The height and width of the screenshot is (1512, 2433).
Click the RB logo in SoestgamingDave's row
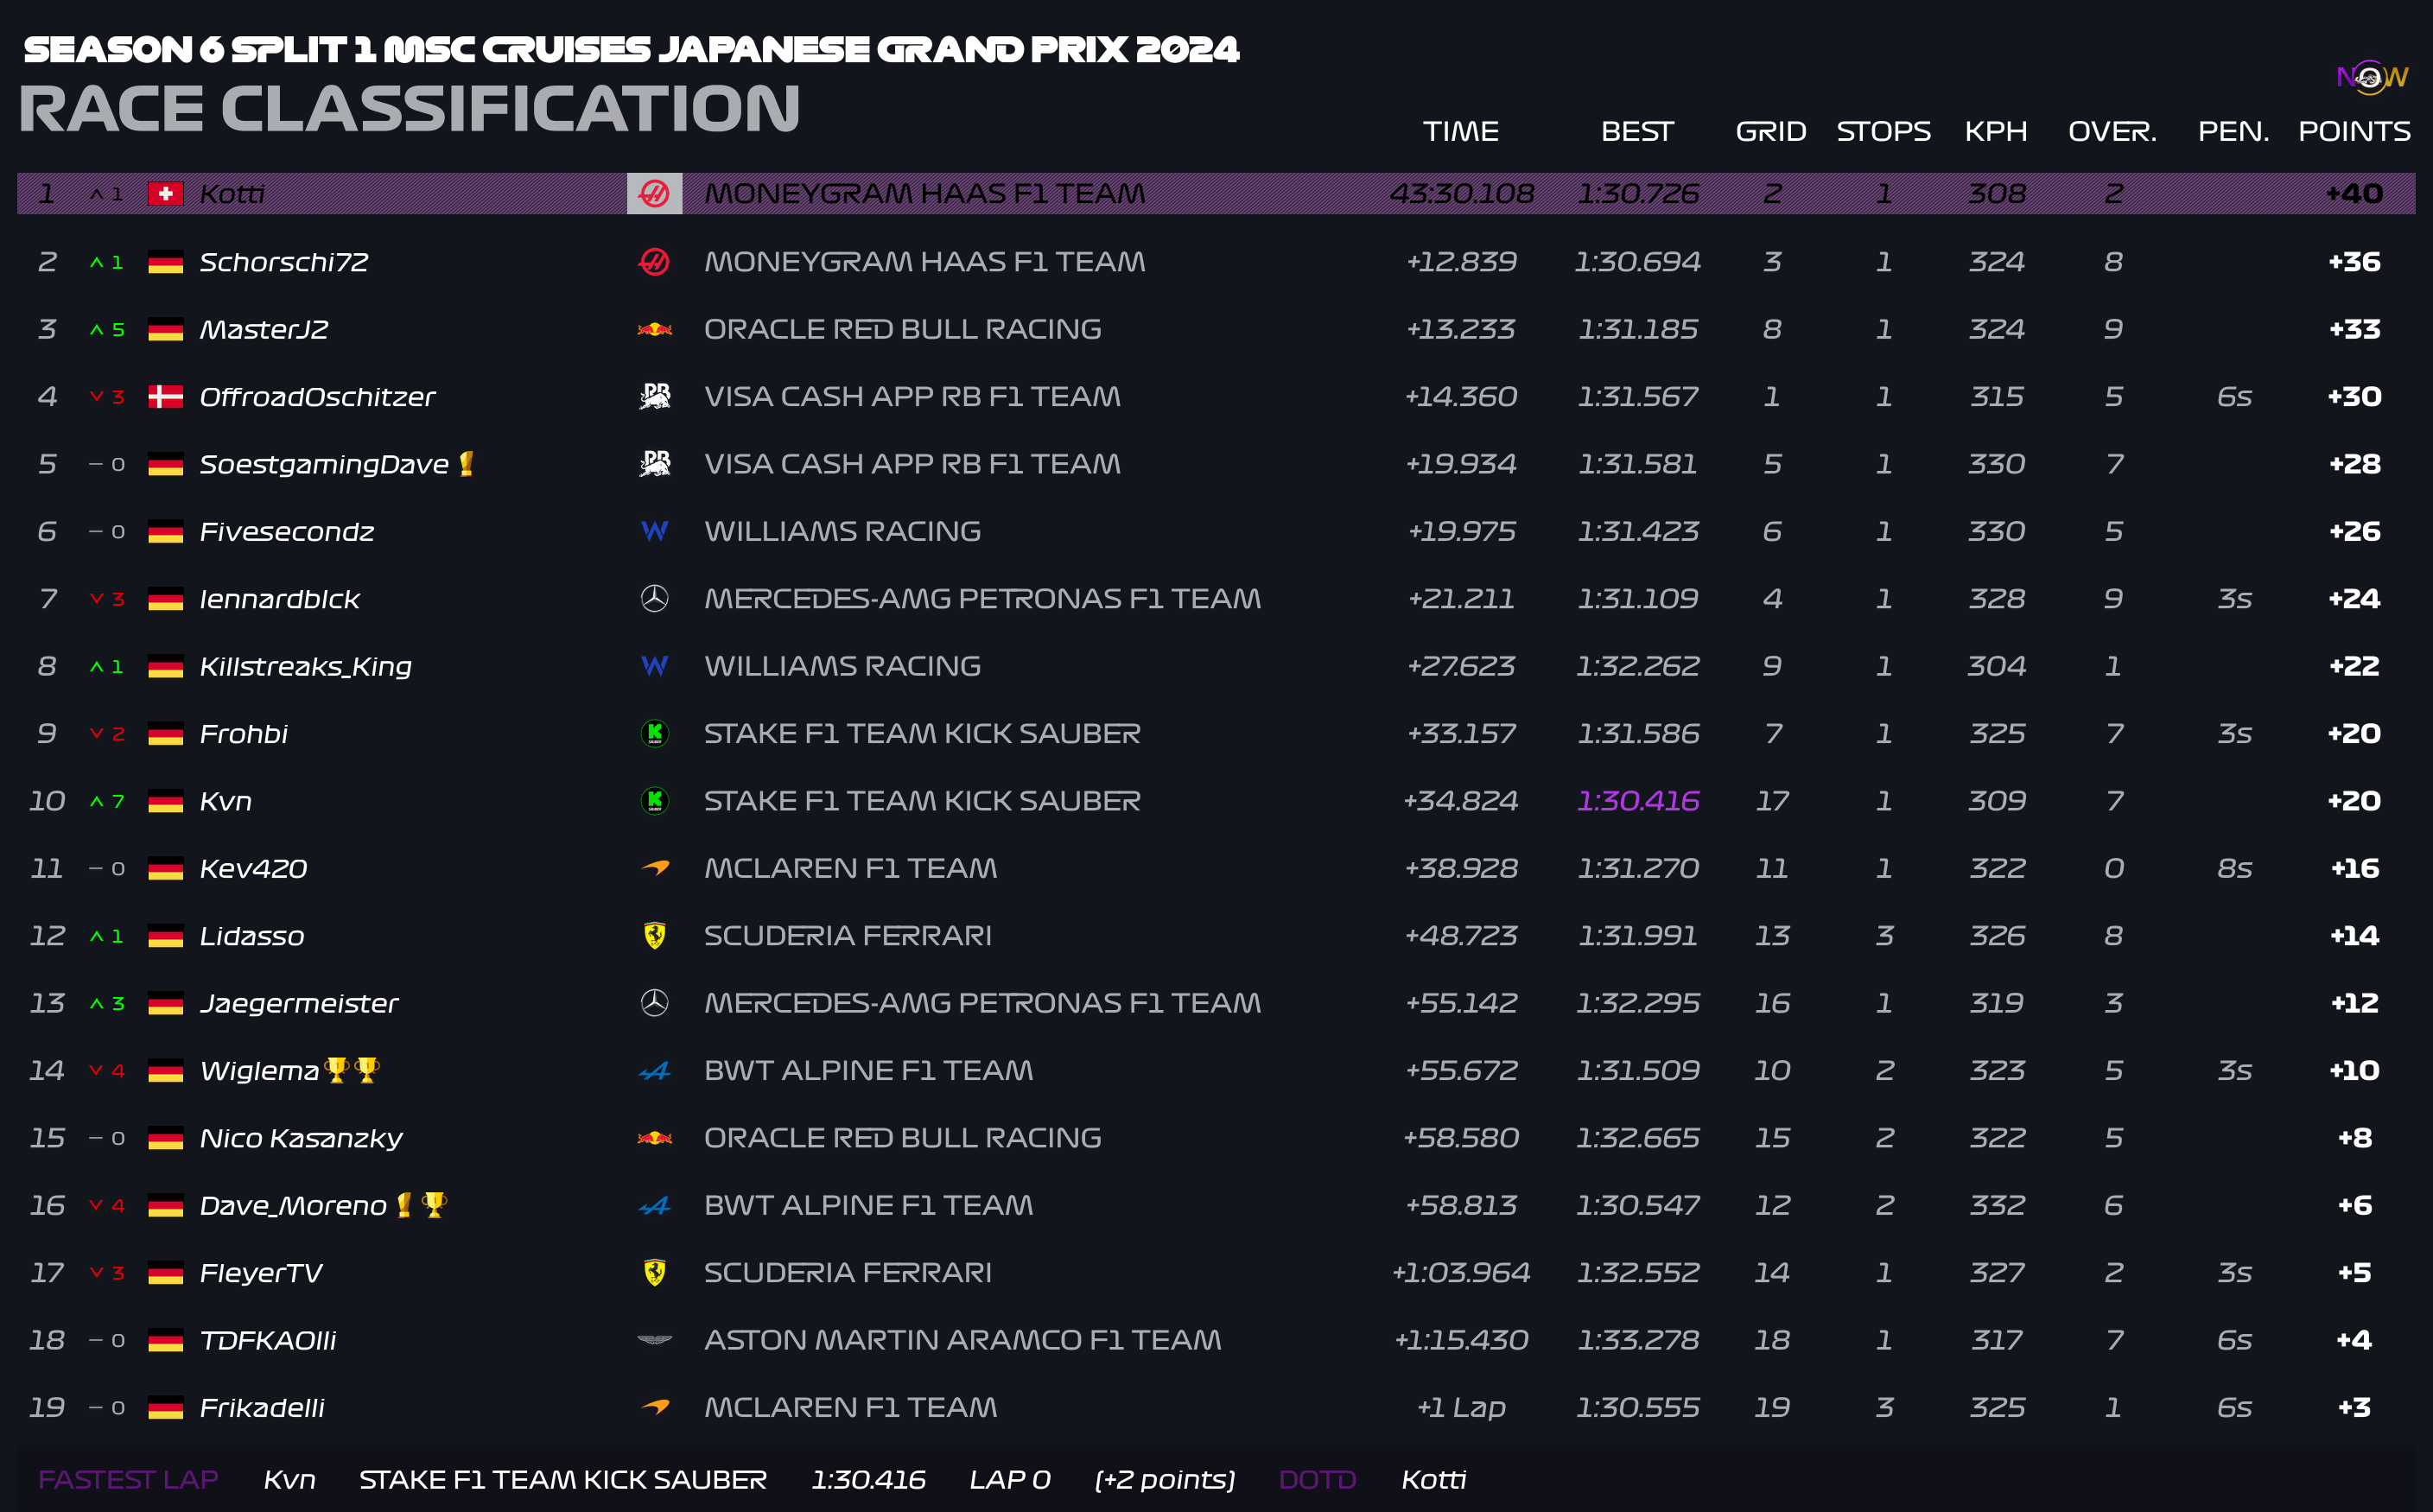point(654,464)
